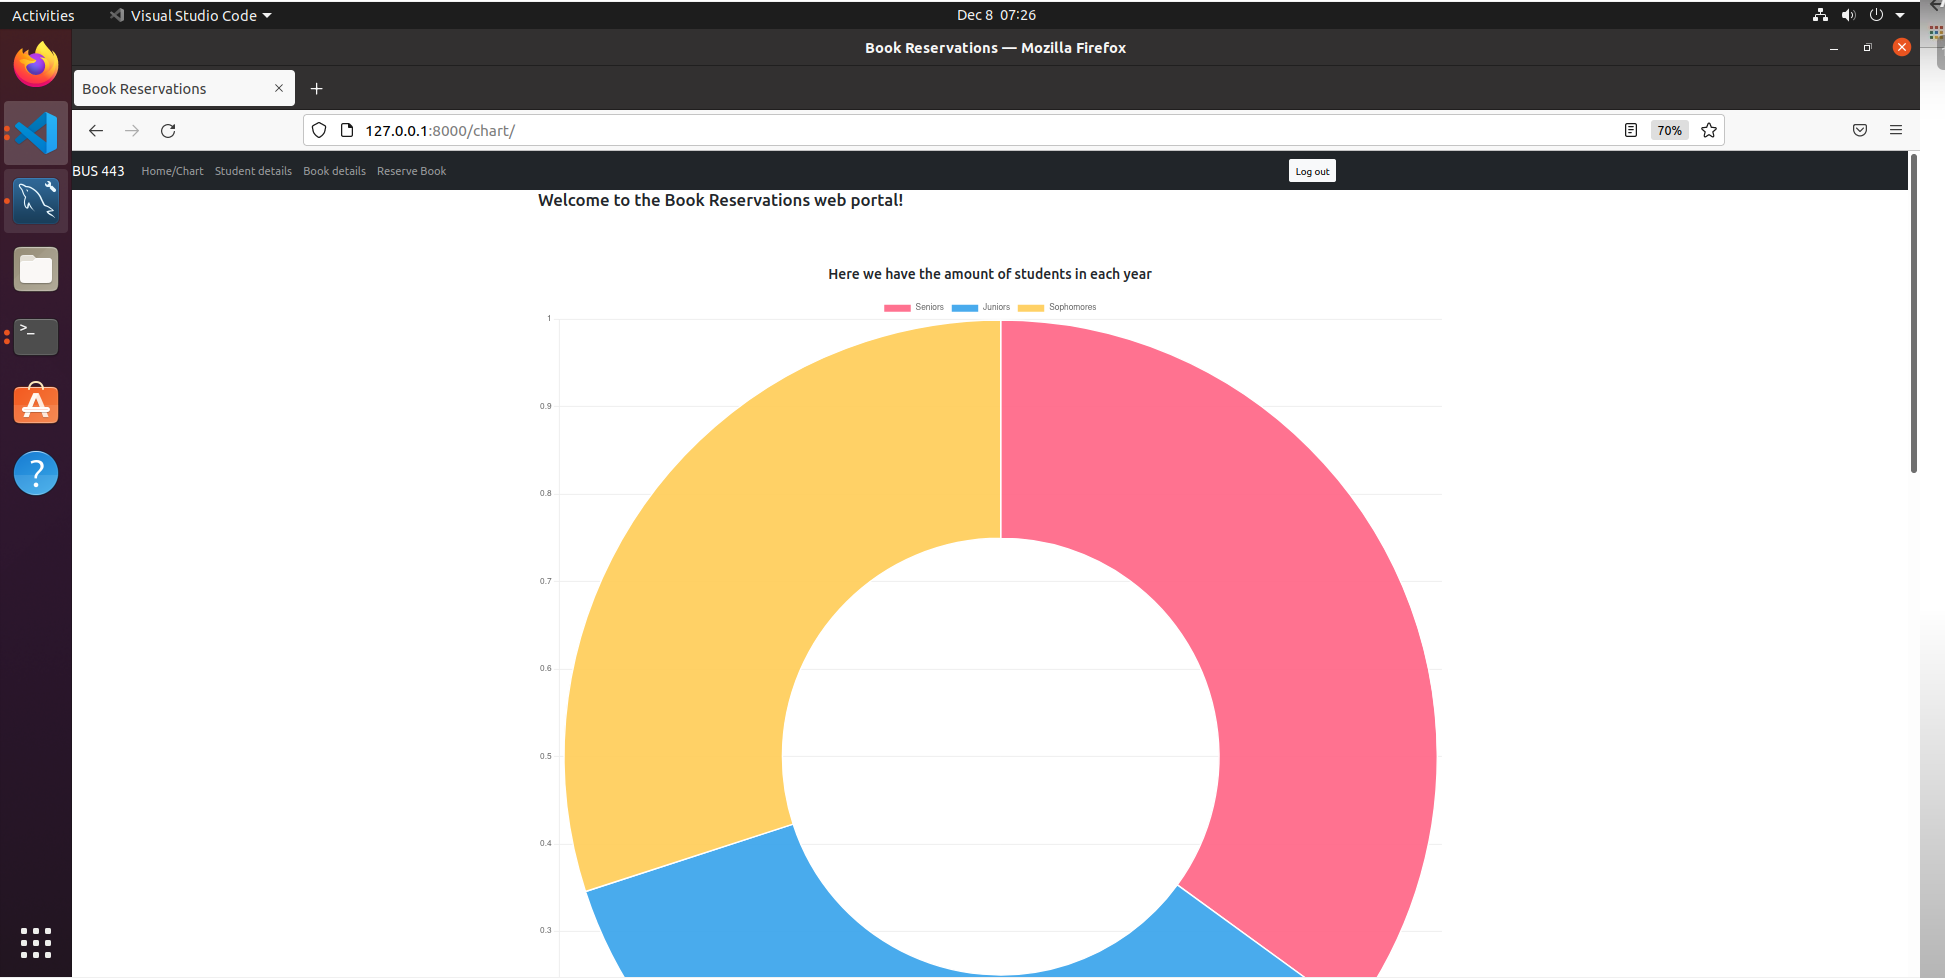Click Show Applications in the dock
The height and width of the screenshot is (978, 1945).
(x=35, y=941)
